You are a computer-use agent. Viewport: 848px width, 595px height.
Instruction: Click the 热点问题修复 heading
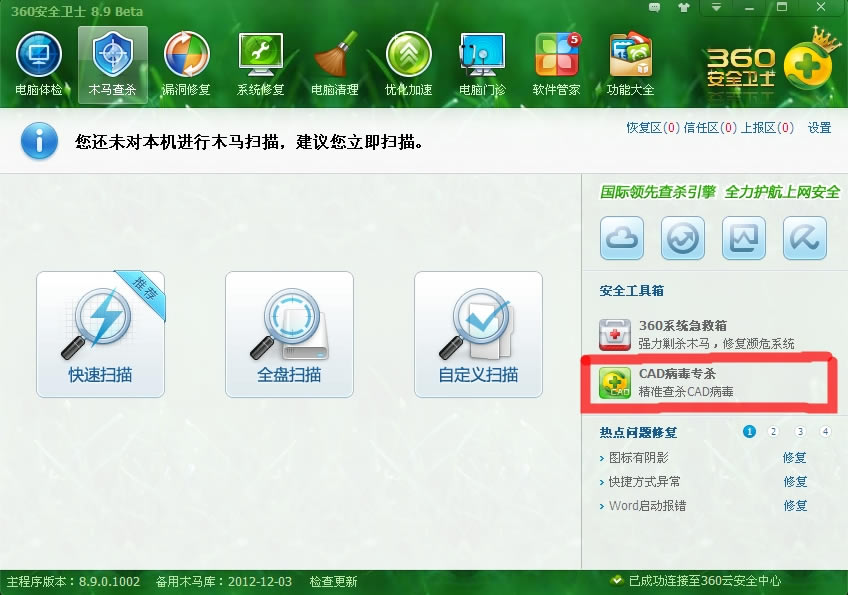pos(638,432)
